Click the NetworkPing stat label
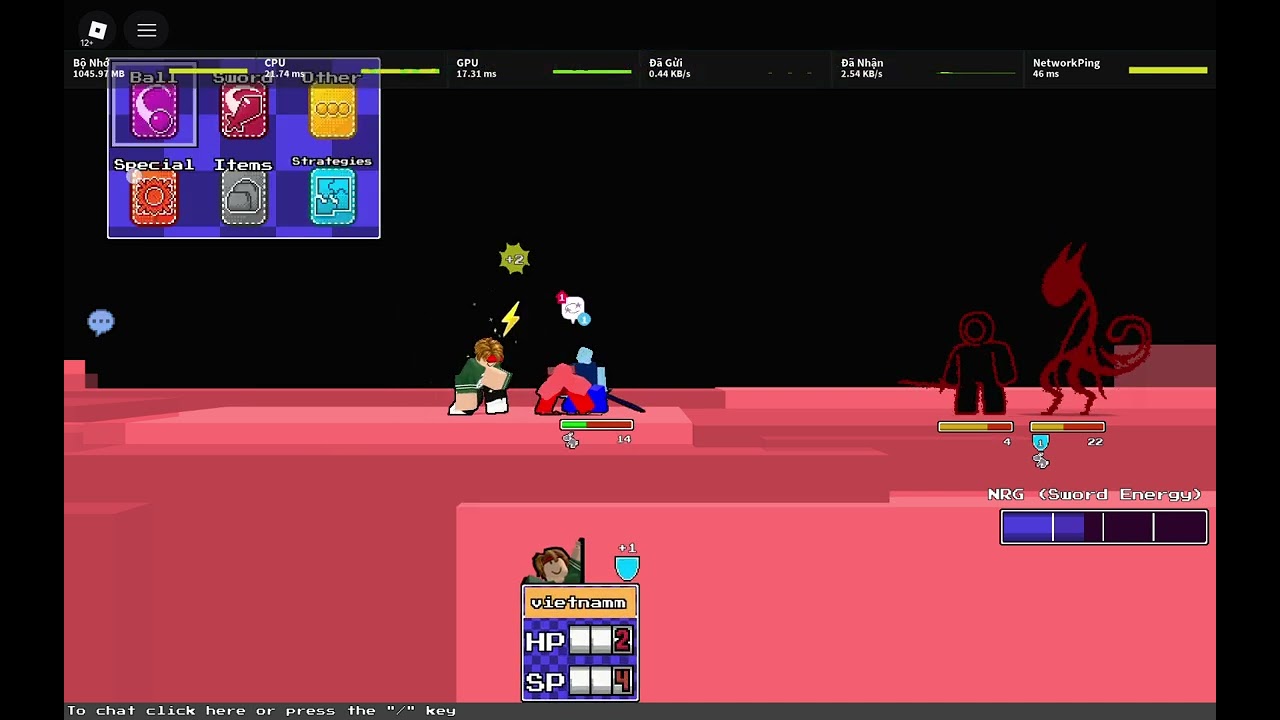This screenshot has width=1280, height=720. pos(1066,63)
